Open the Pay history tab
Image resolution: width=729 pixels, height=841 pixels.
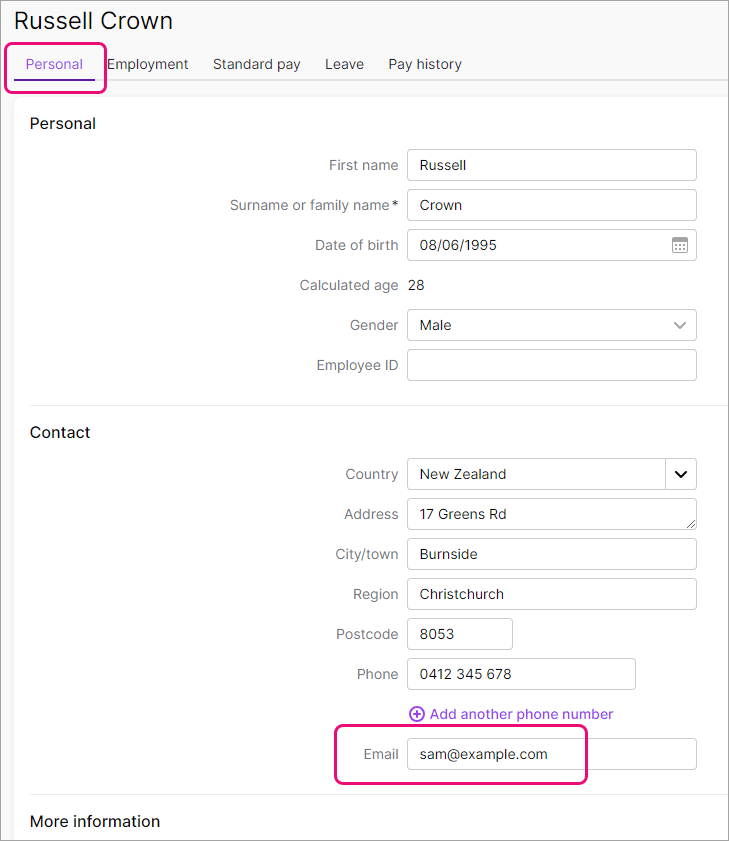pyautogui.click(x=424, y=64)
